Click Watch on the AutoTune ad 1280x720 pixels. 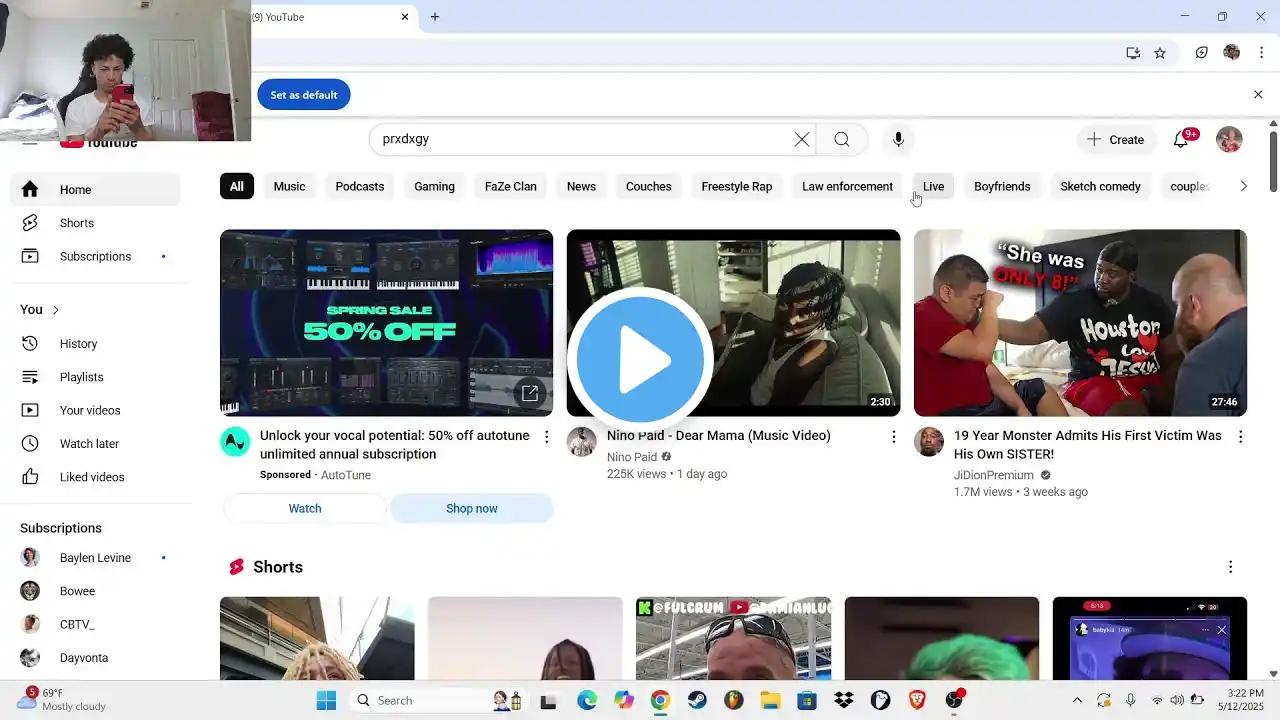pyautogui.click(x=305, y=508)
